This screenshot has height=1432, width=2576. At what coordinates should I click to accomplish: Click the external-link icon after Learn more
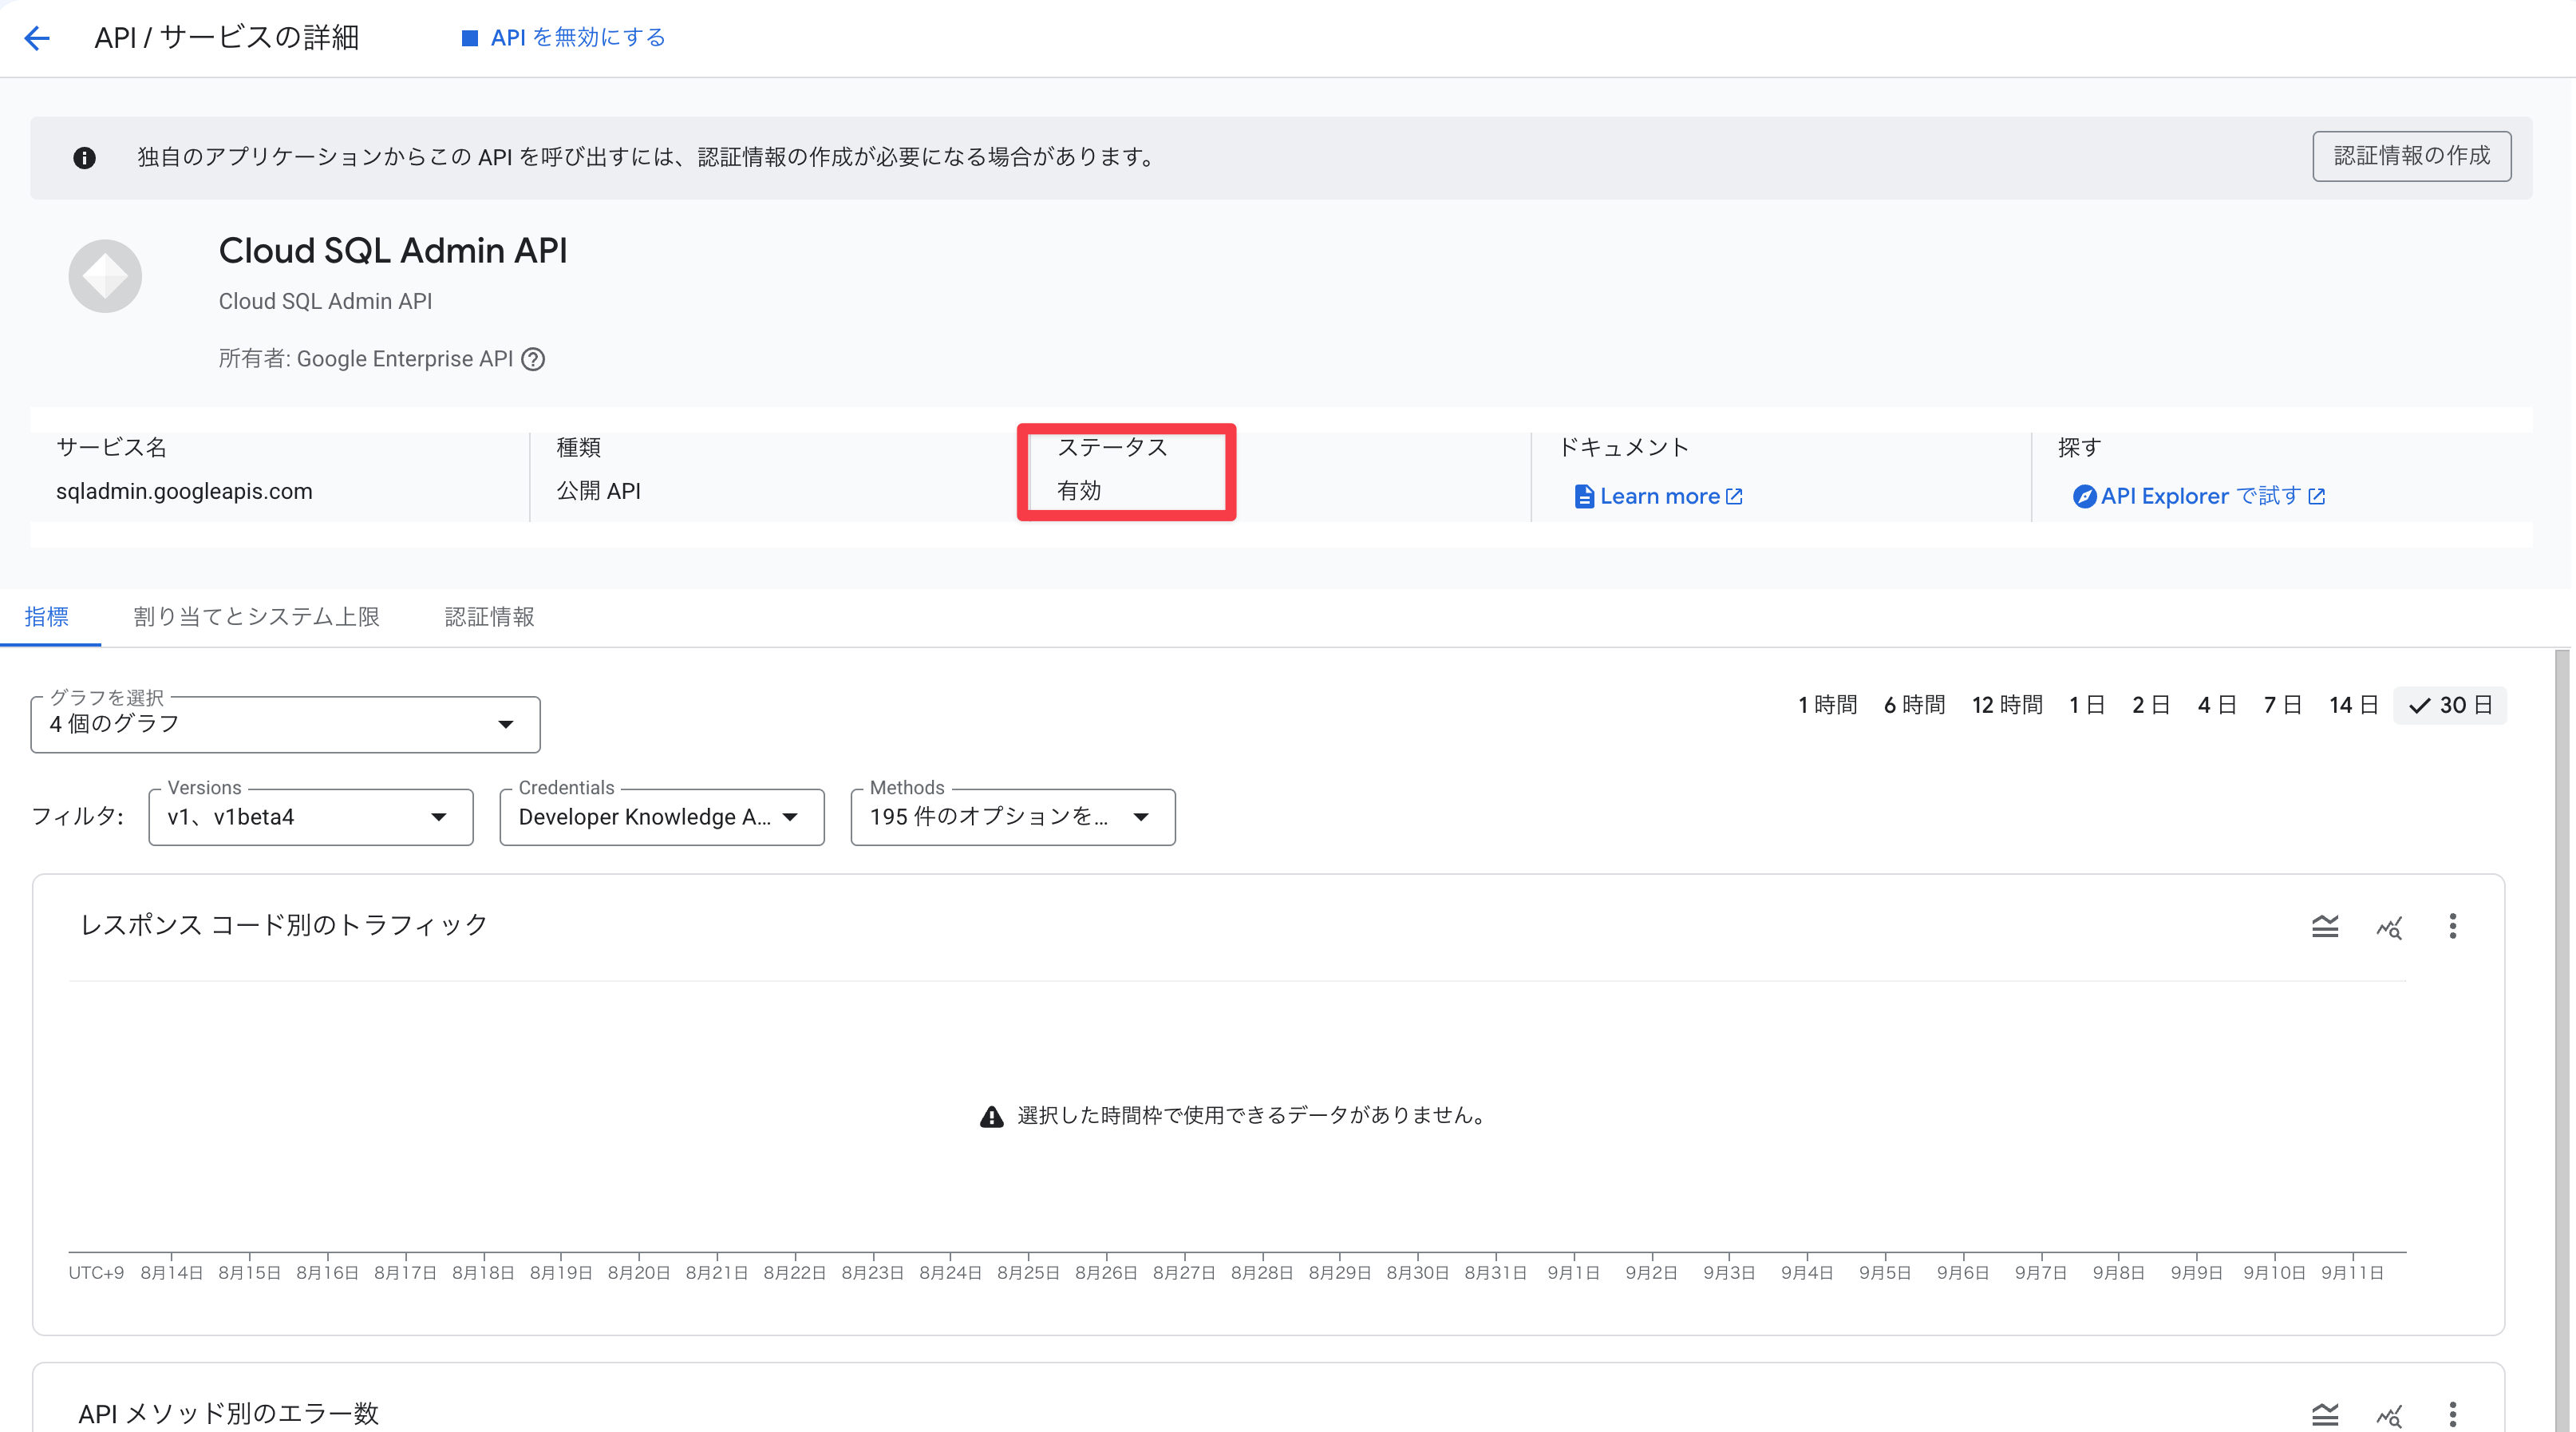(1734, 496)
